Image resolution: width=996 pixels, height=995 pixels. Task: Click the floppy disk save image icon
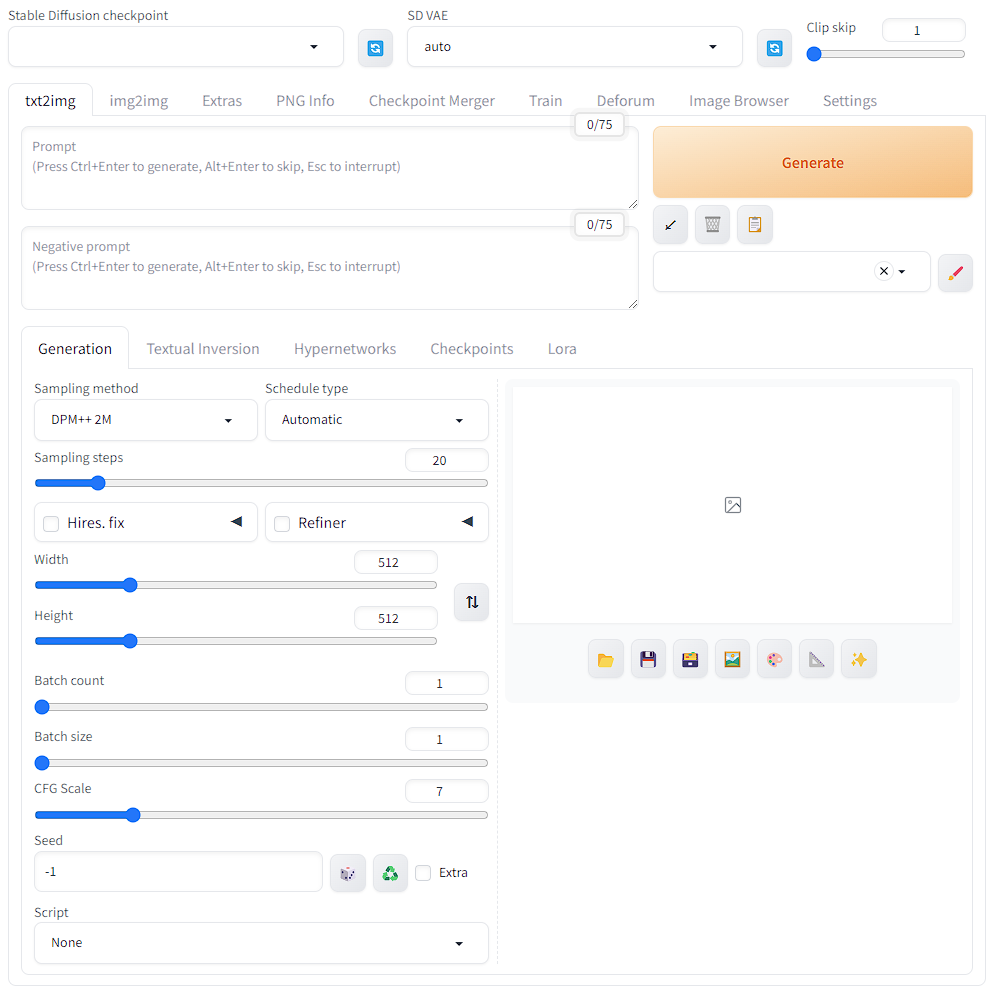click(648, 660)
